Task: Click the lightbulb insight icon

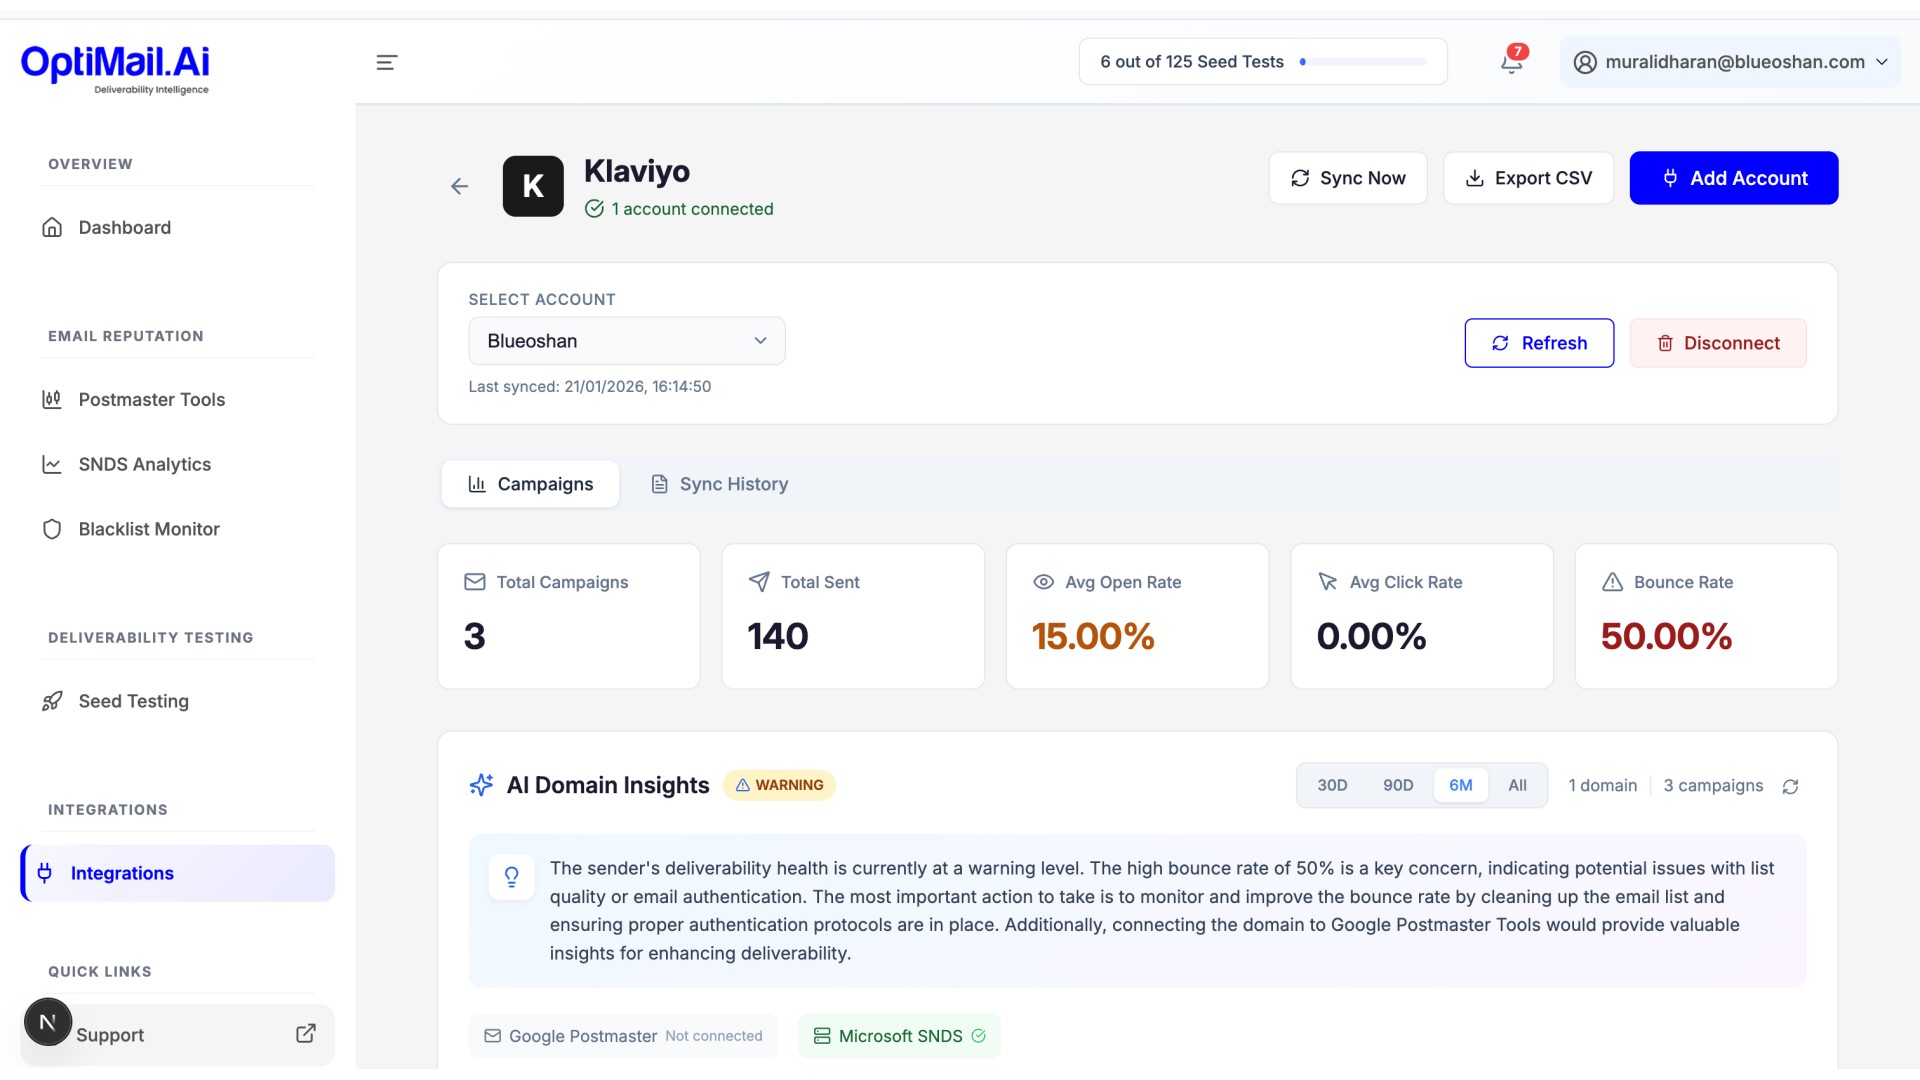Action: point(511,877)
